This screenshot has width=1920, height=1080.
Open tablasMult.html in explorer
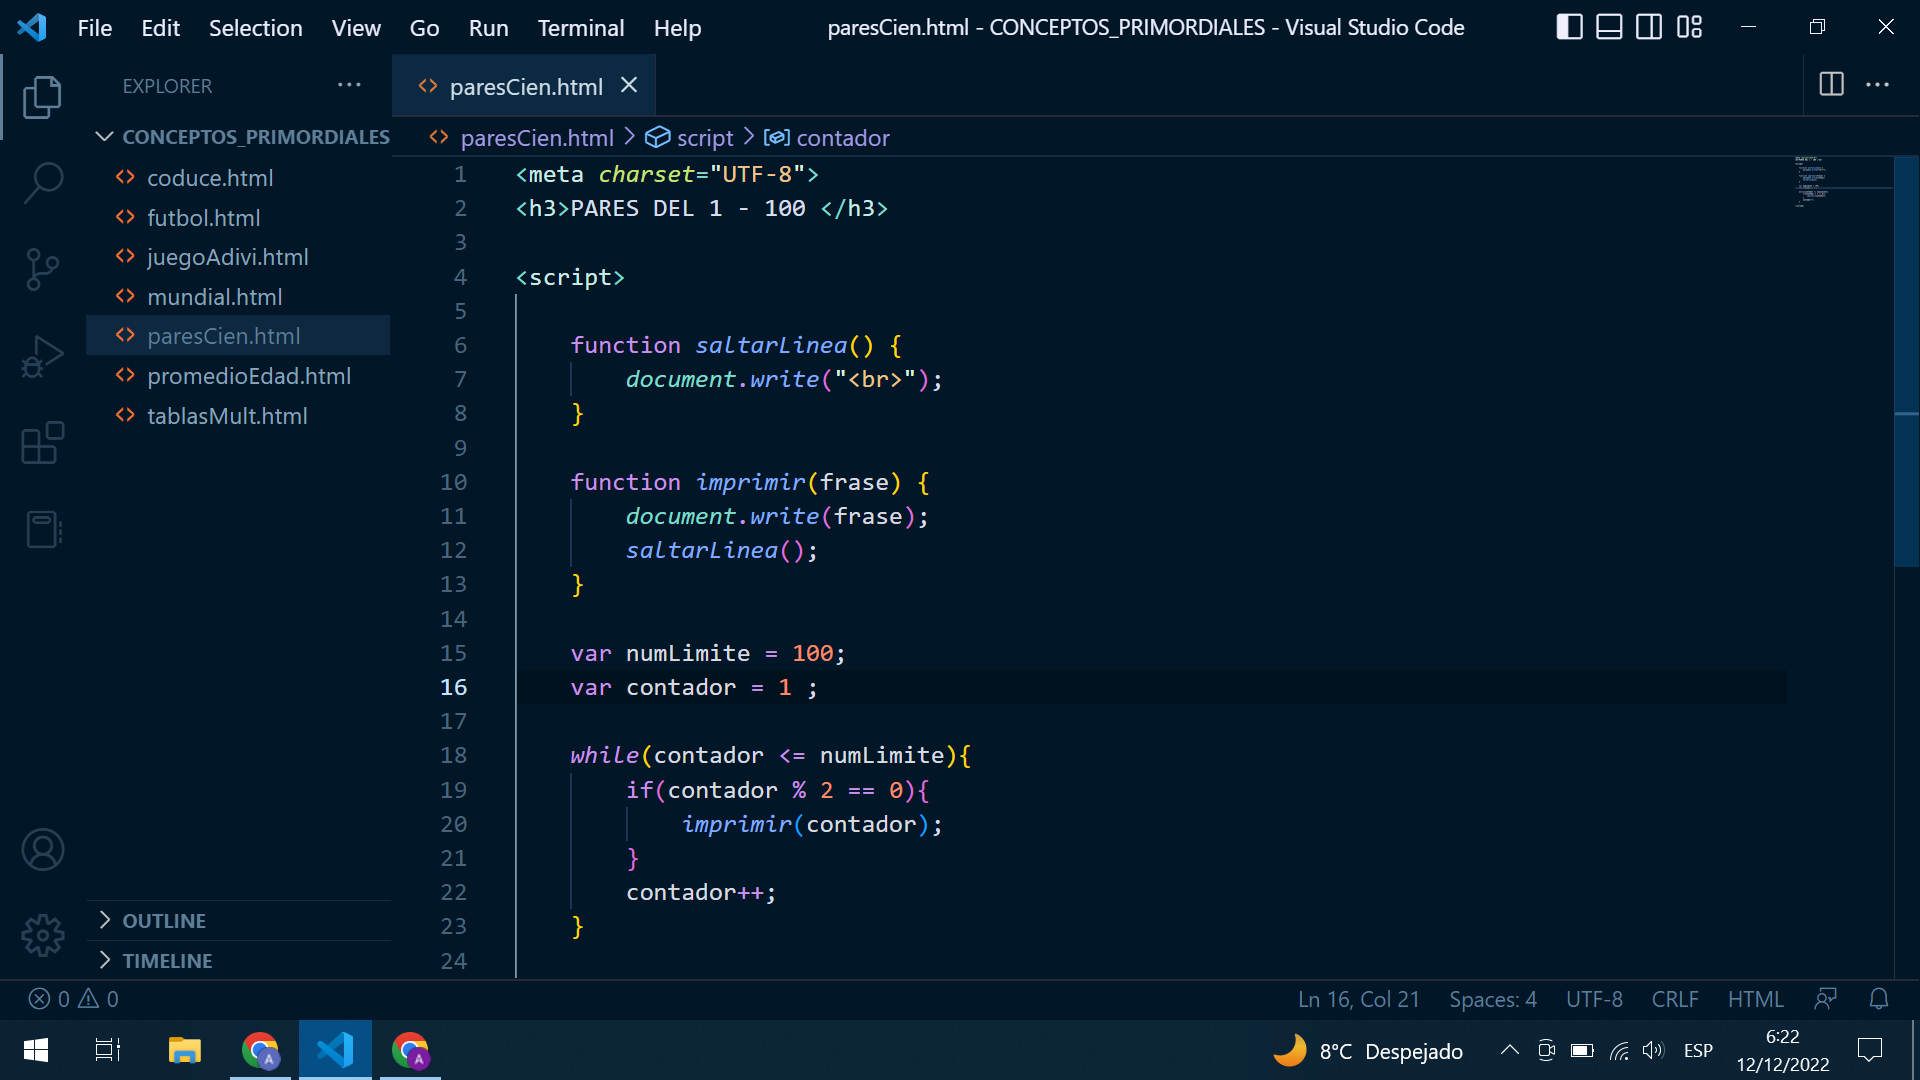click(238, 416)
